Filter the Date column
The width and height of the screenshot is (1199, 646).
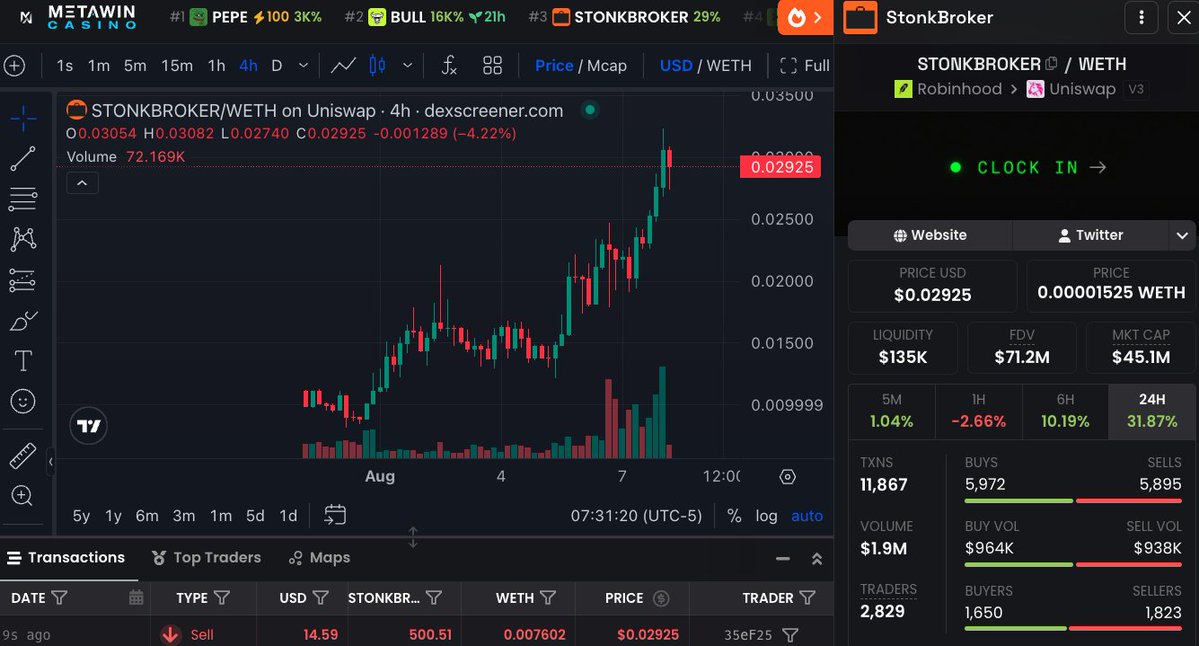[x=60, y=598]
